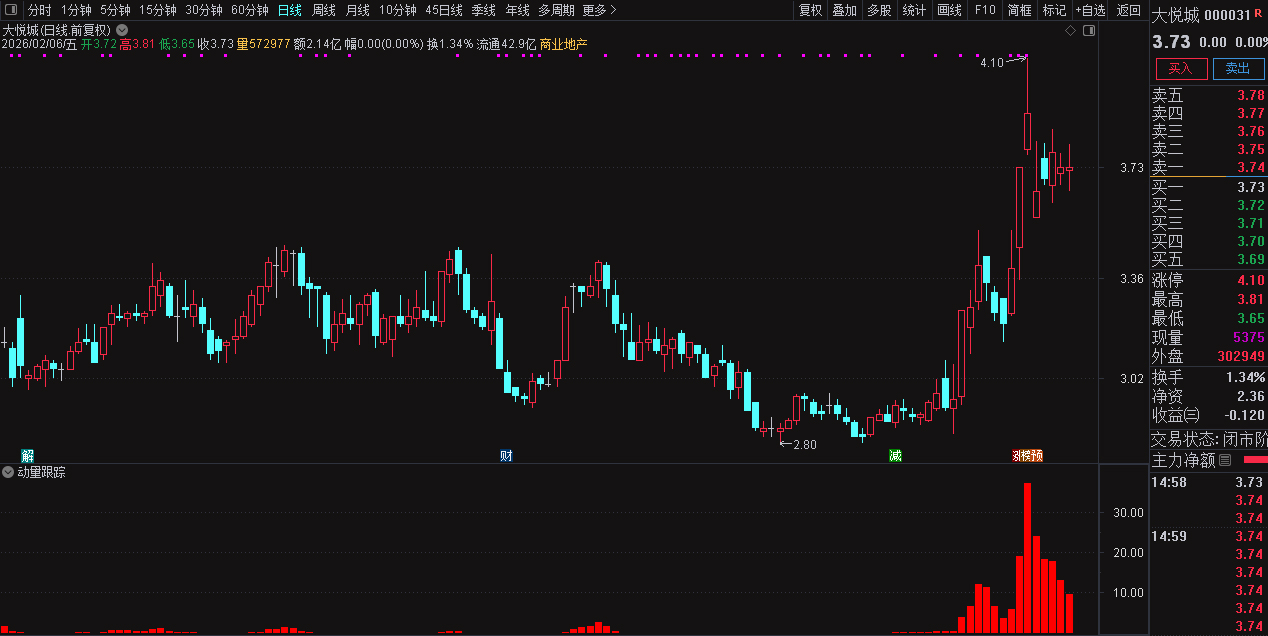Click the 外盘 value 302949
This screenshot has height=636, width=1268.
[1241, 356]
